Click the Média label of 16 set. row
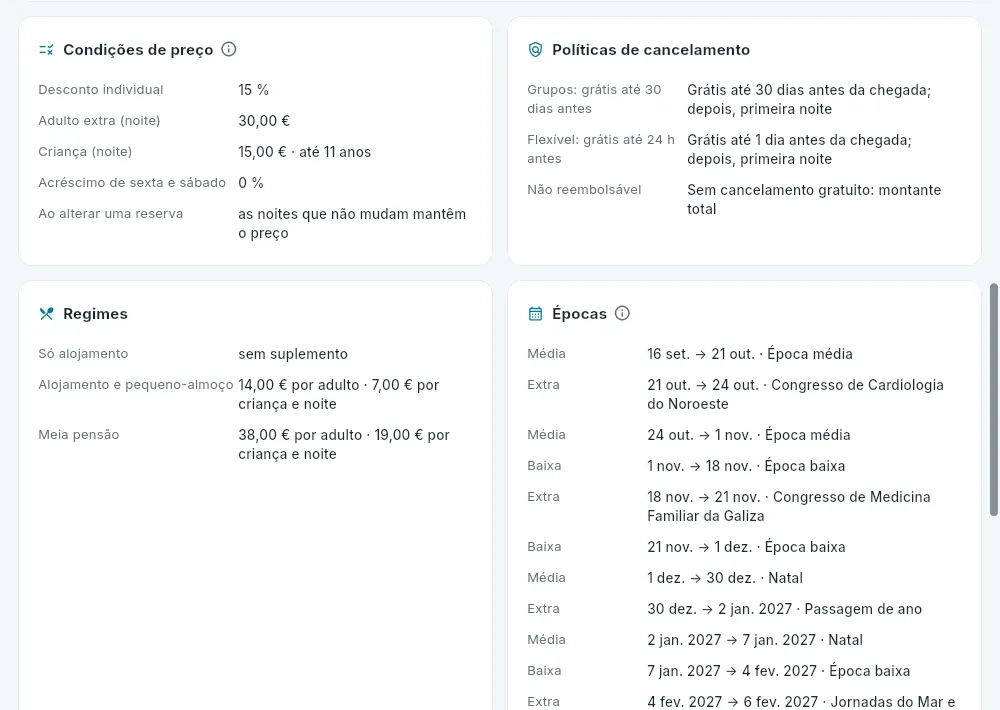Image resolution: width=1000 pixels, height=710 pixels. click(547, 354)
